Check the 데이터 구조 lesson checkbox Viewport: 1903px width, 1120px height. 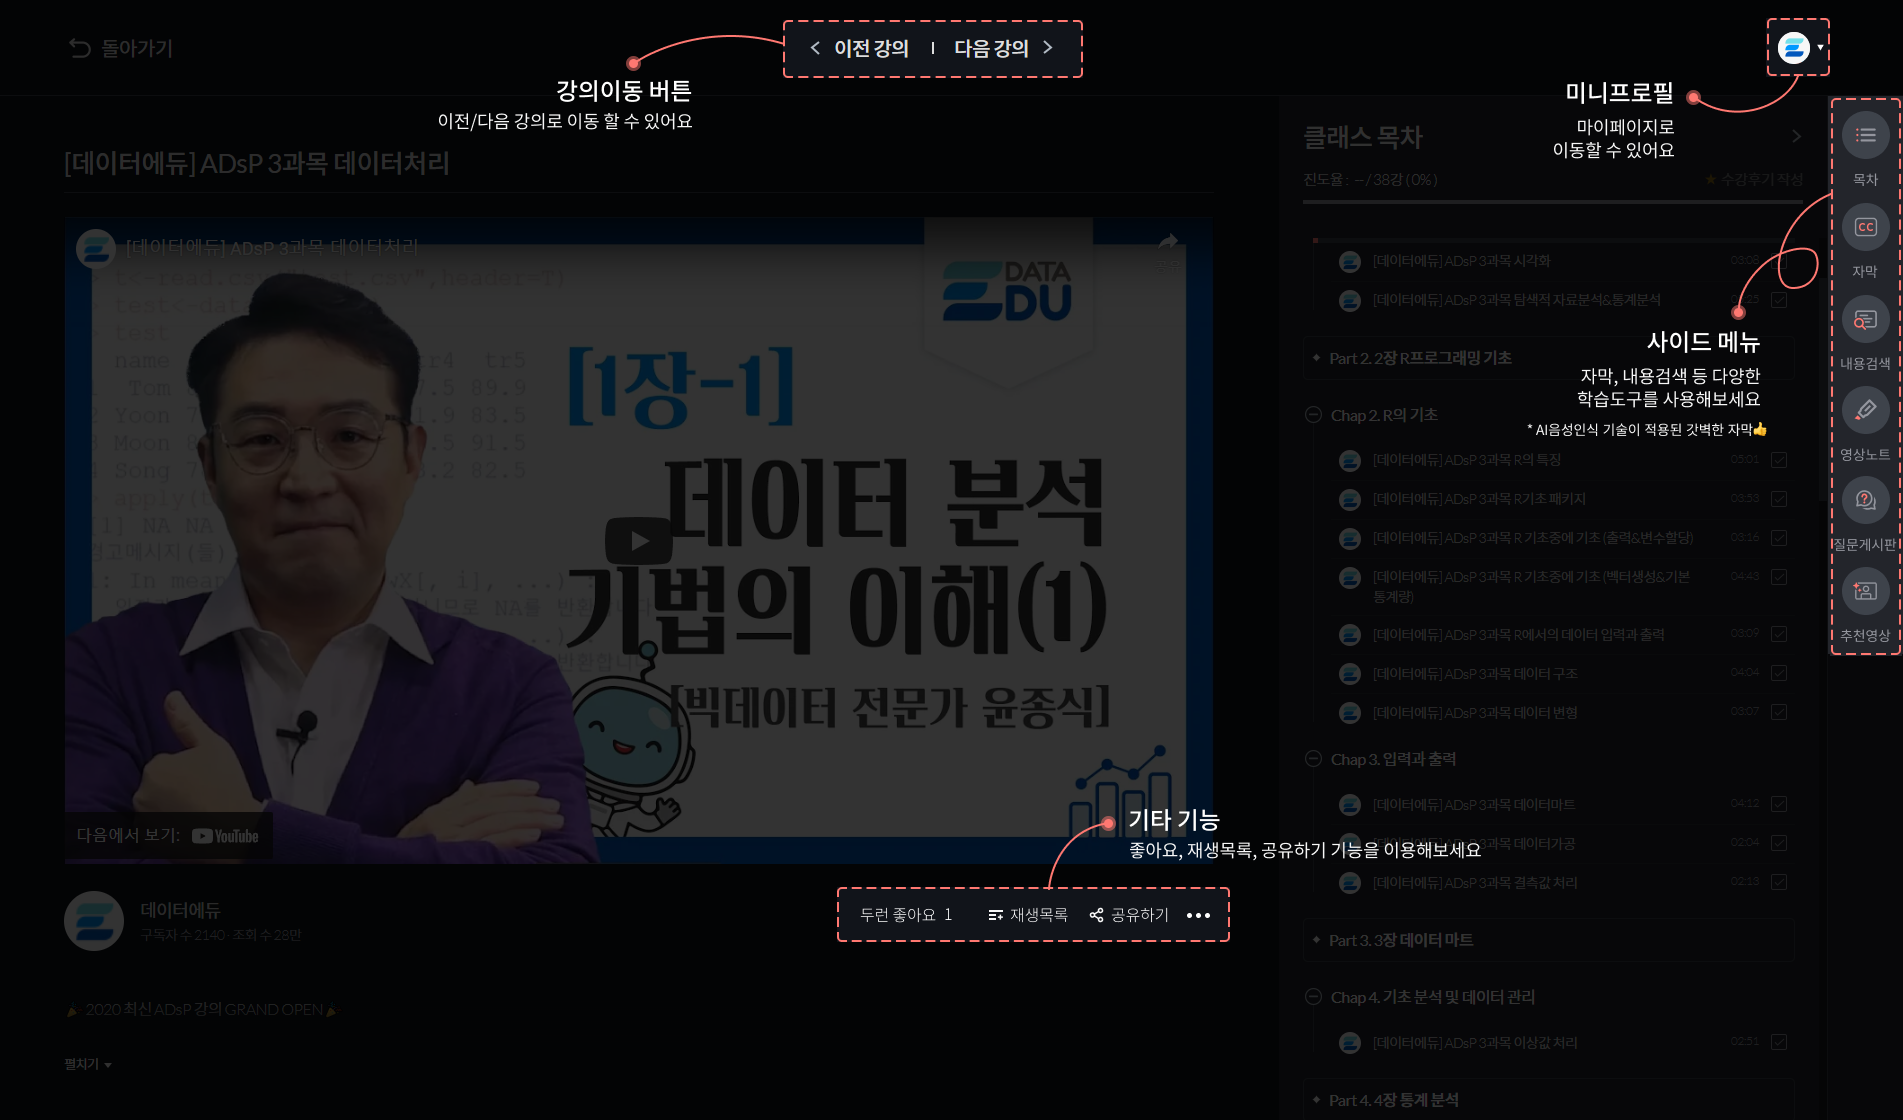[x=1779, y=673]
